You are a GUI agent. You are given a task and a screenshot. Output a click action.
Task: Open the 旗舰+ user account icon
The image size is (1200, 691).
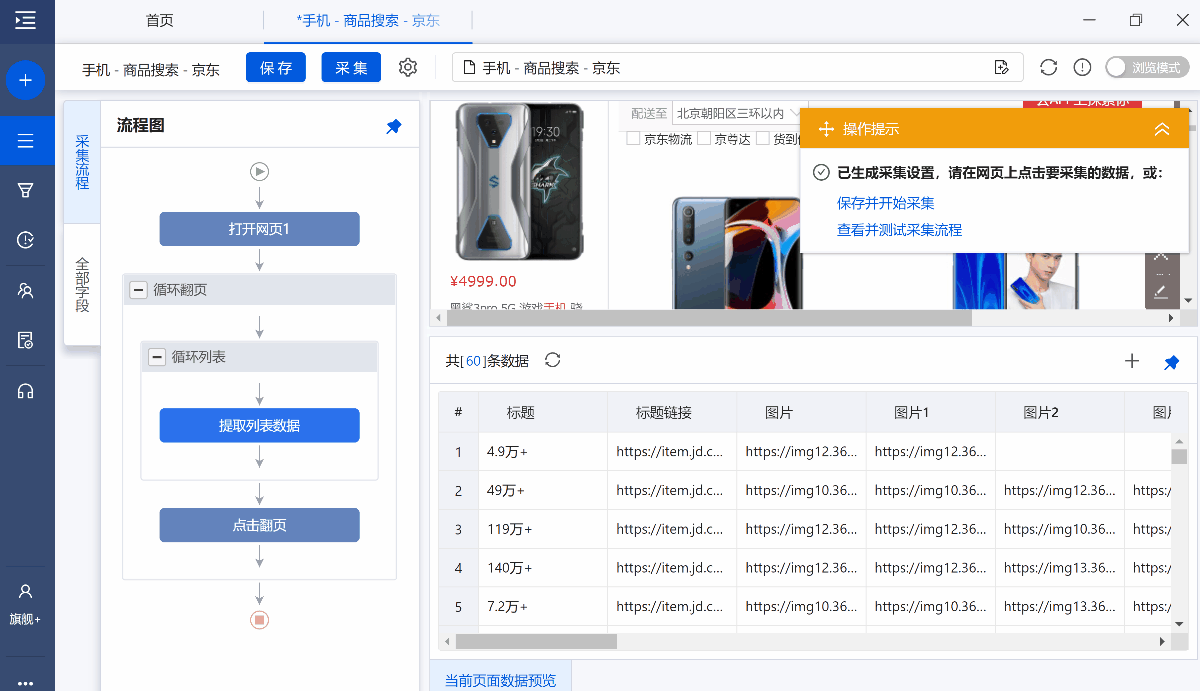26,604
